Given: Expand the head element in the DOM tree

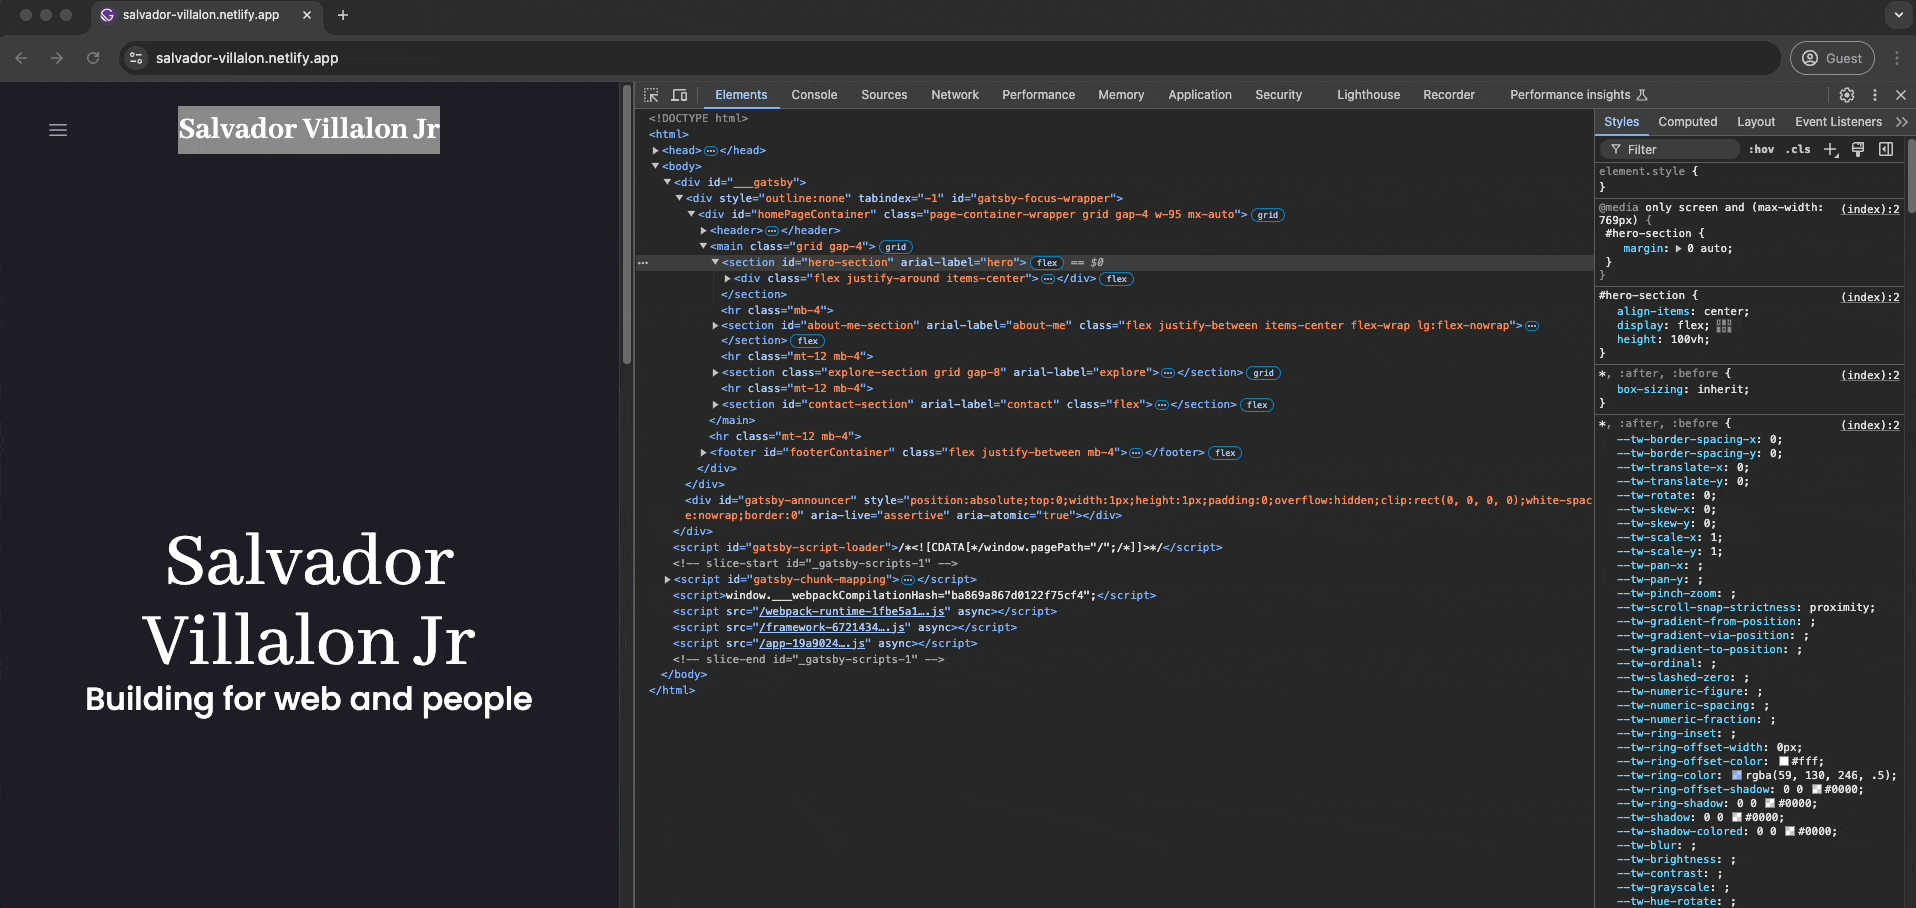Looking at the screenshot, I should pyautogui.click(x=656, y=150).
